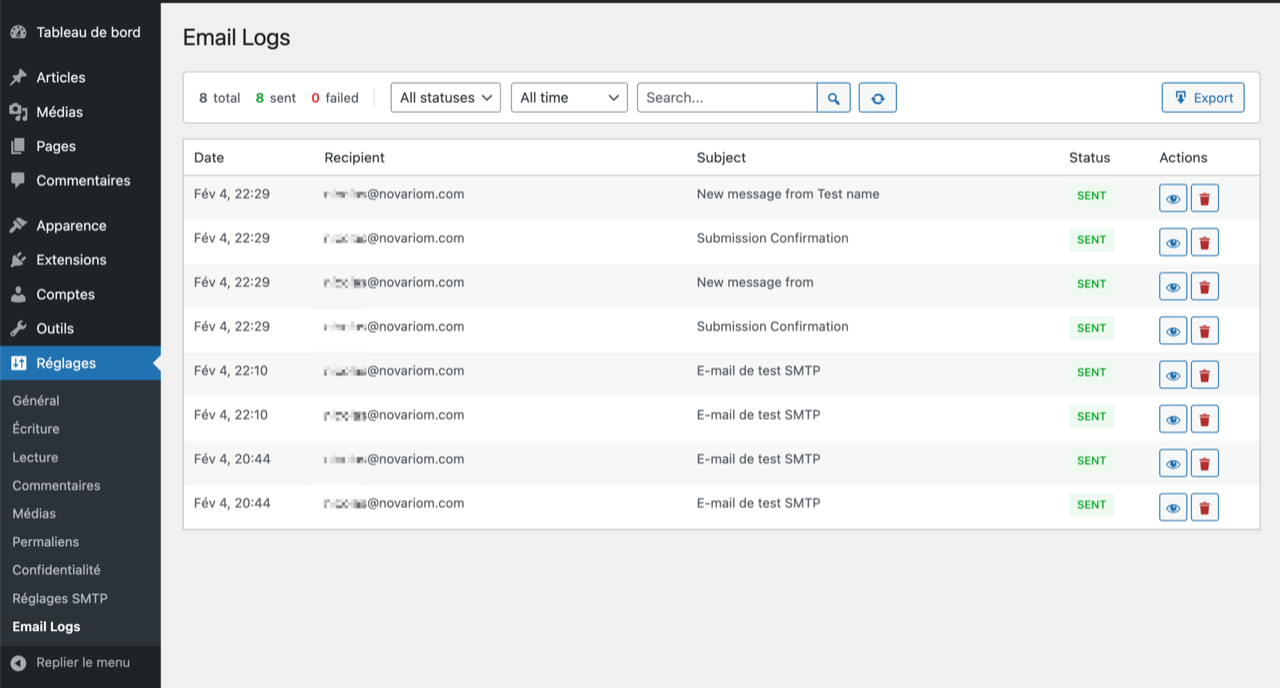Open the Médias library sidebar icon
Screen dimensions: 1280x688
21,111
